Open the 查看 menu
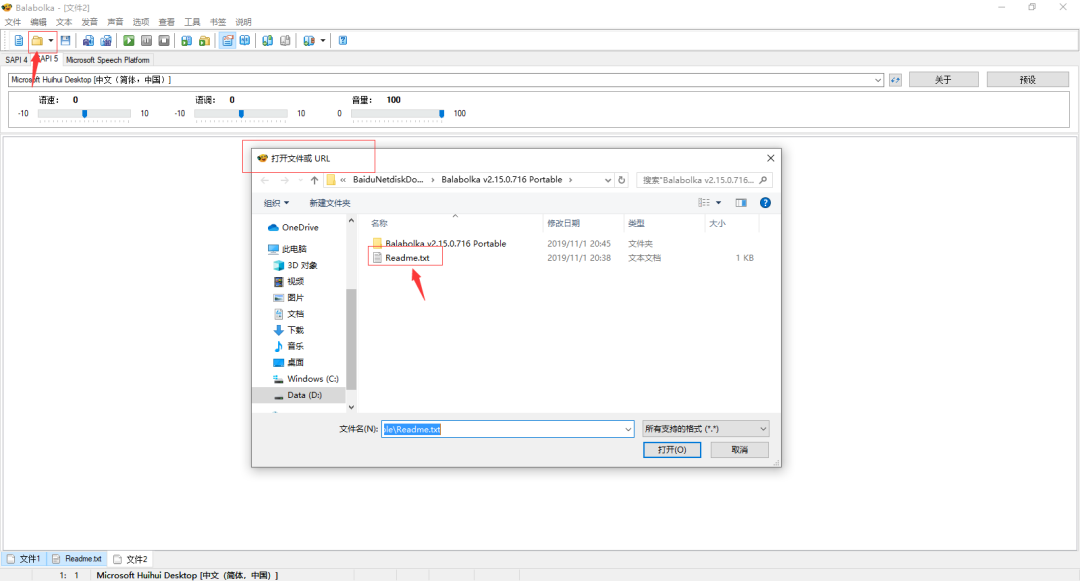Screen dimensions: 1080x581 click(167, 22)
